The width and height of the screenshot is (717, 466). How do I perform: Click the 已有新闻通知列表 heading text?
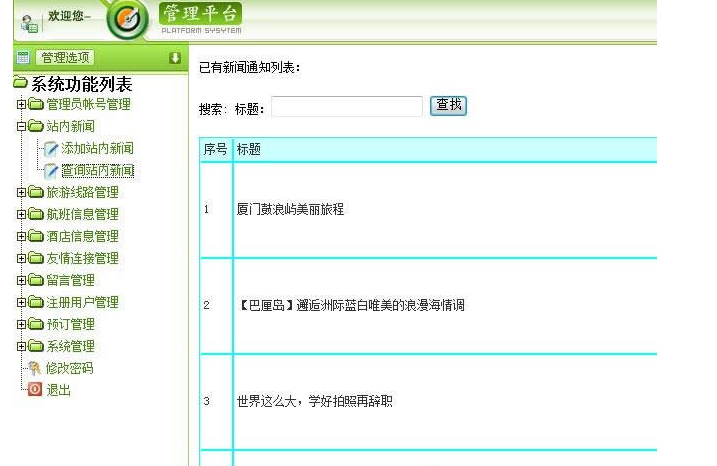pos(249,68)
